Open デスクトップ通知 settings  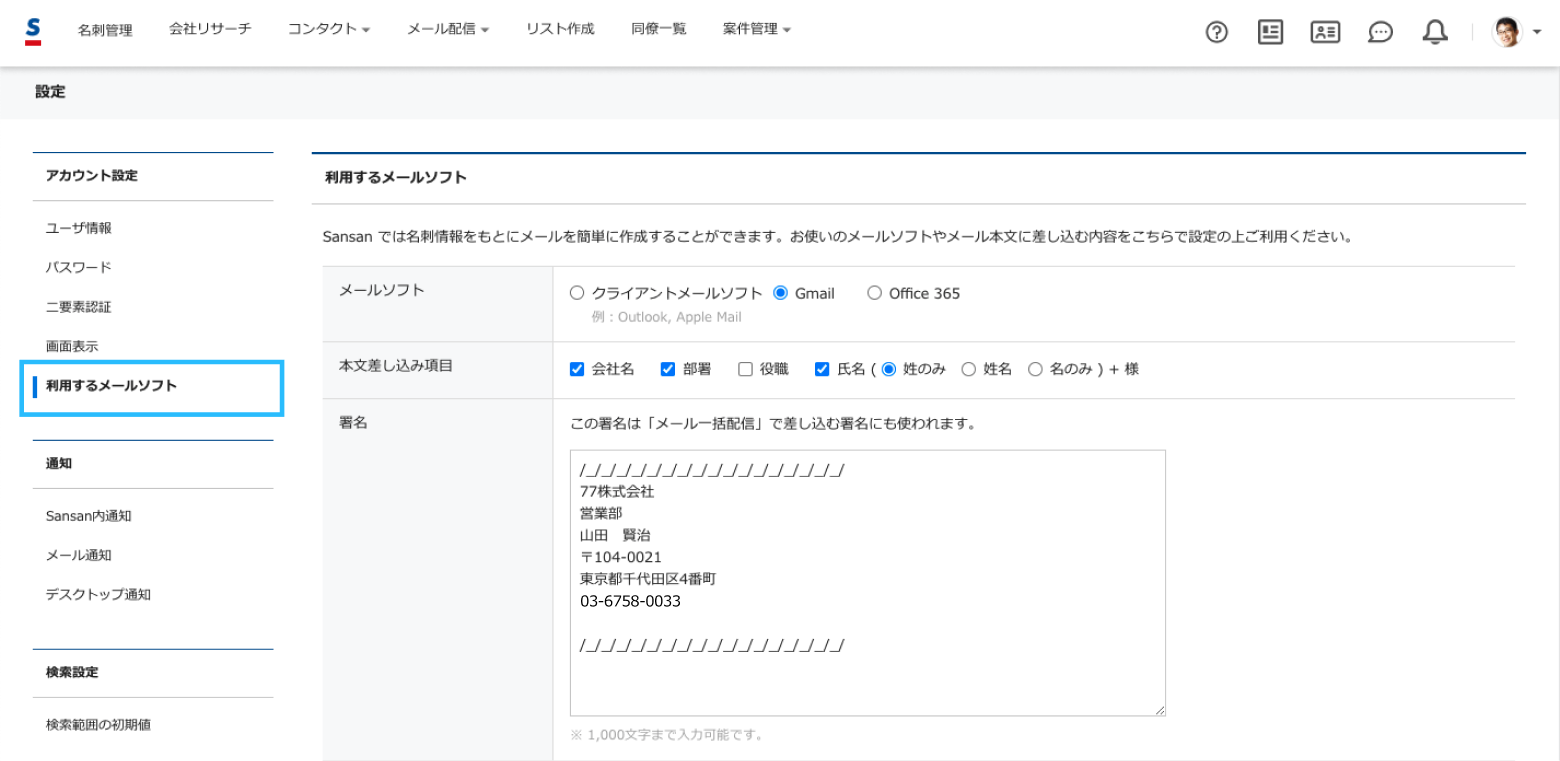coord(98,594)
